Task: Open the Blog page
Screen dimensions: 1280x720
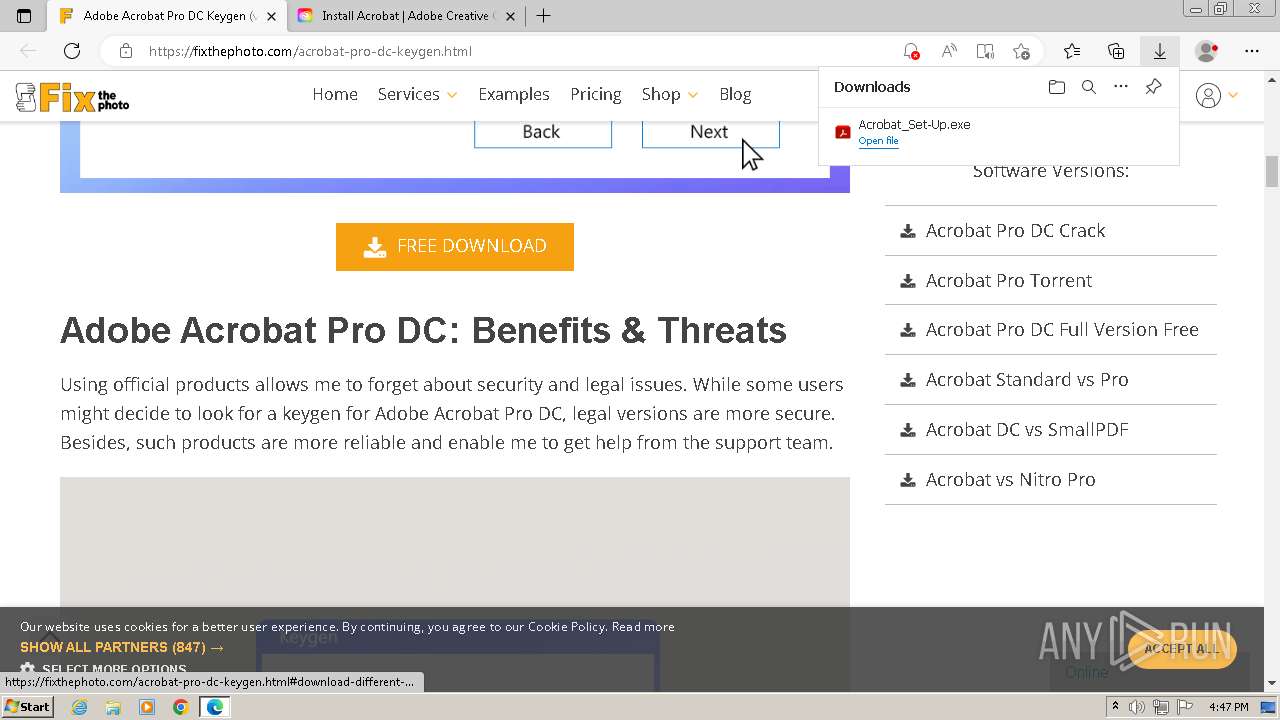Action: [x=735, y=94]
